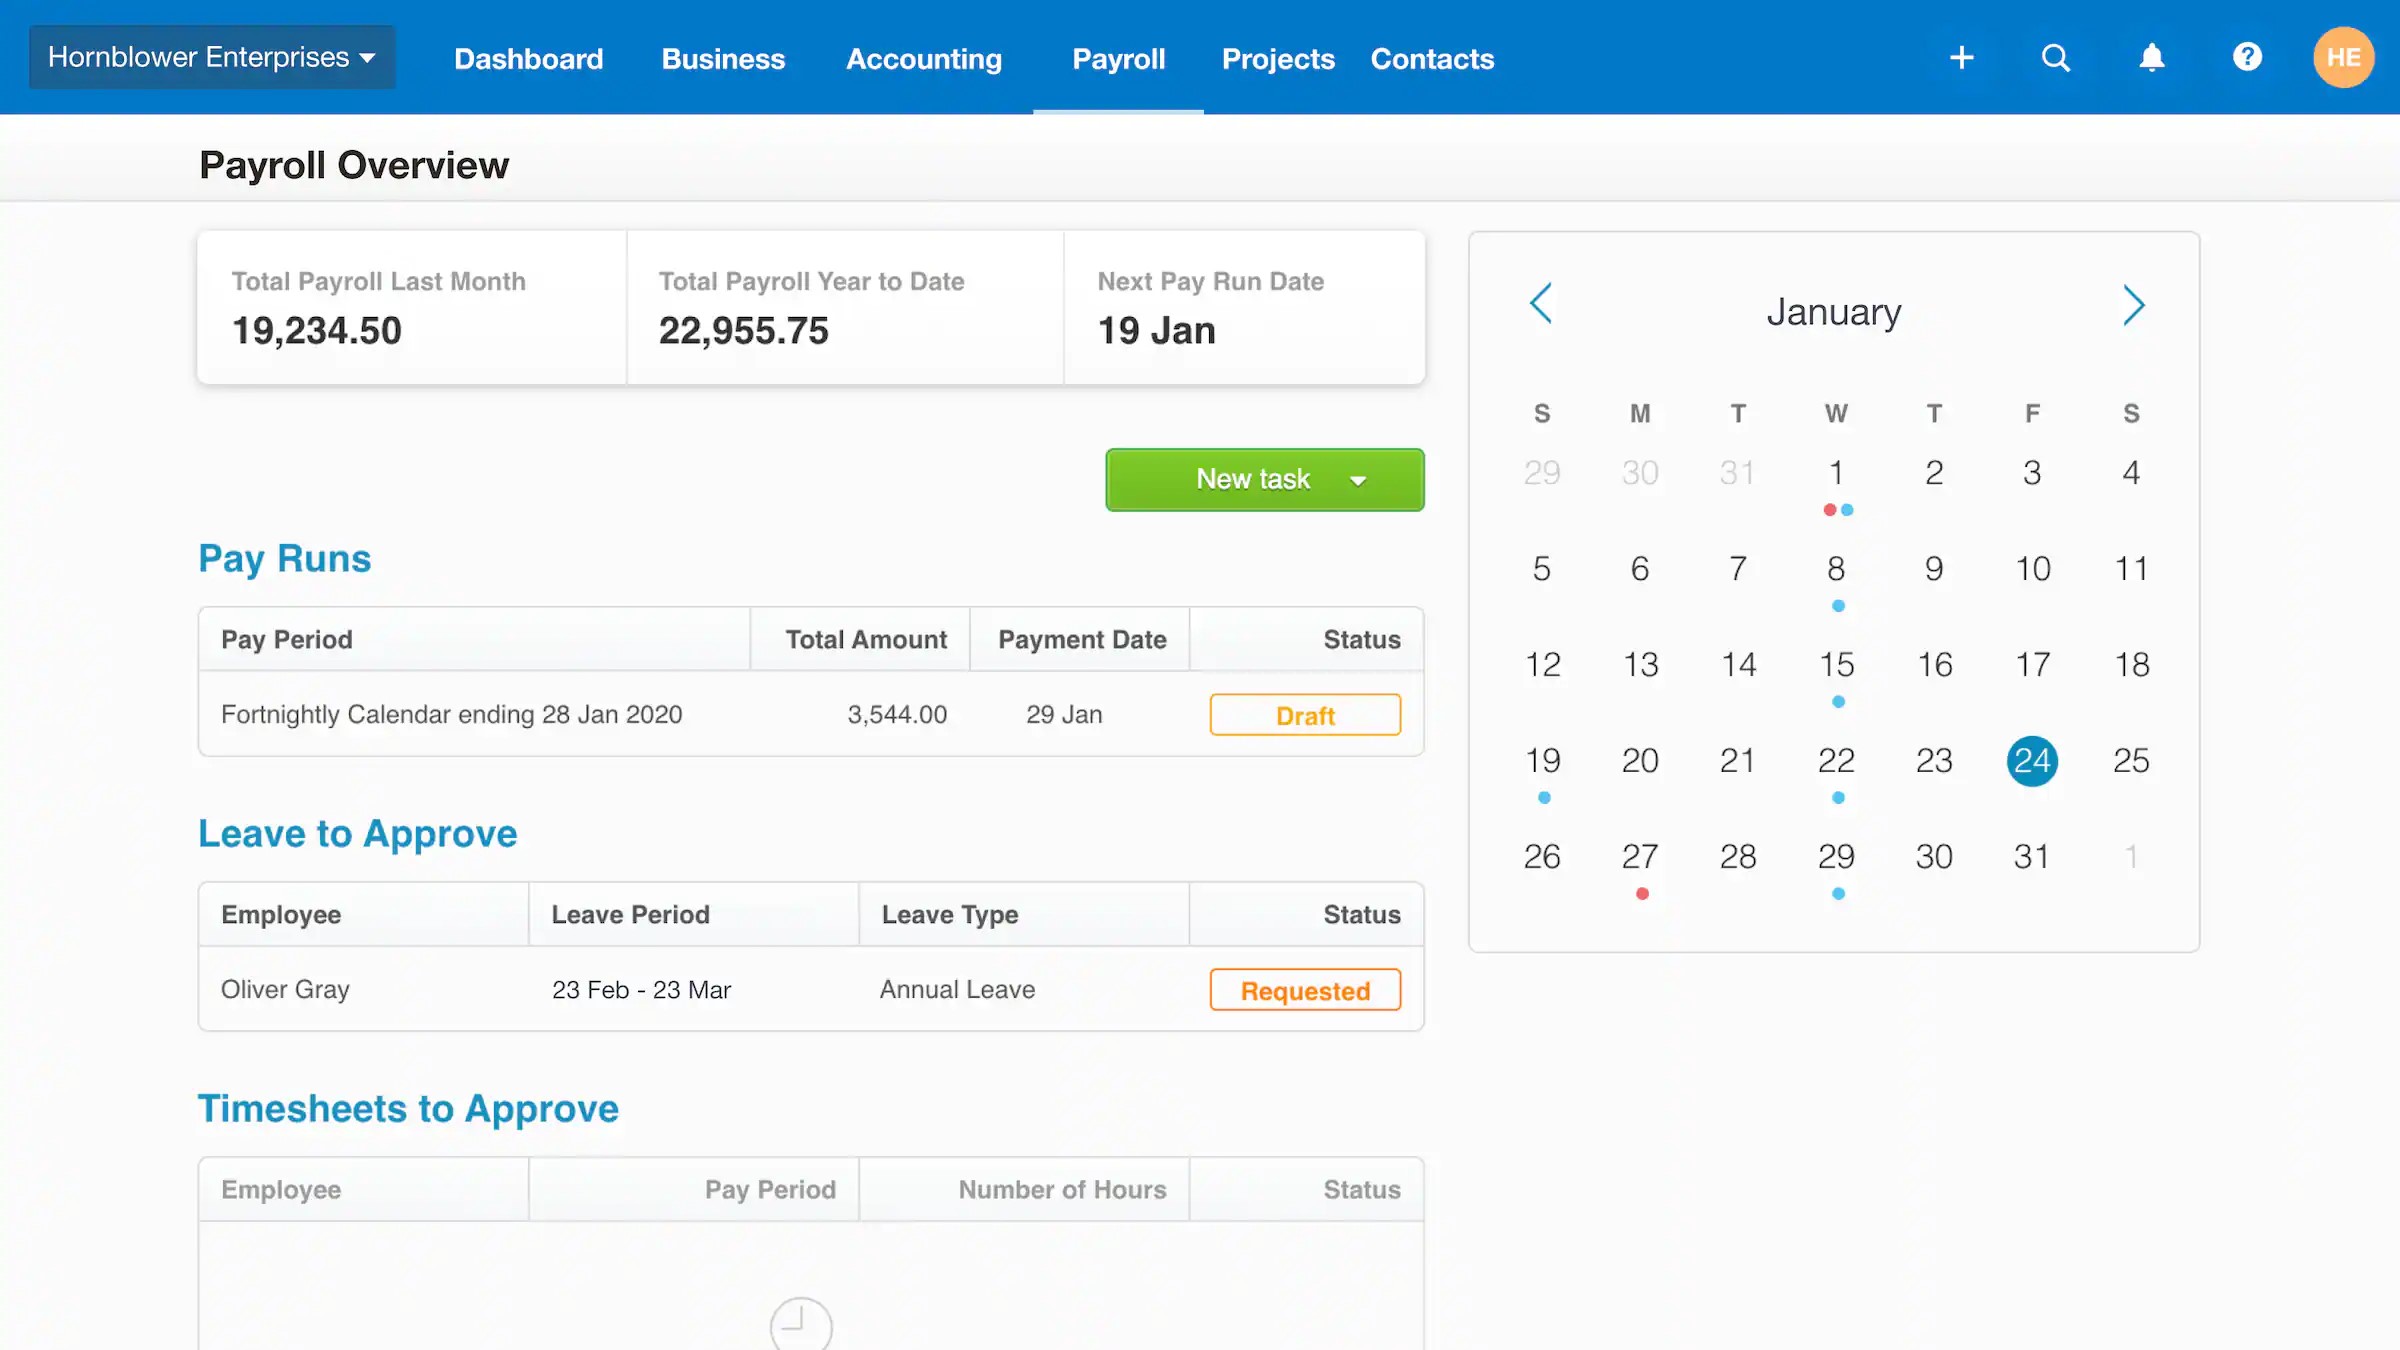Switch to the Payroll tab
Viewport: 2400px width, 1350px height.
pos(1118,59)
